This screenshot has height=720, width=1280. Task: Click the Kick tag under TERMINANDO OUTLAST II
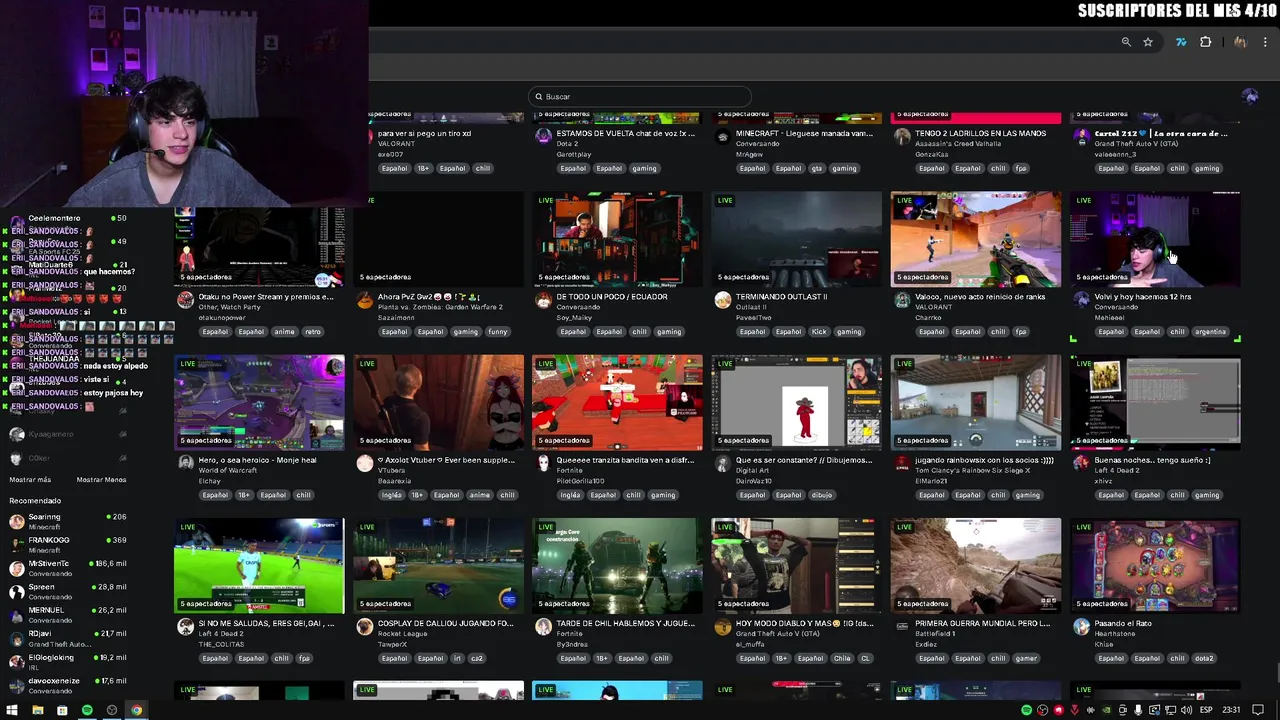(x=819, y=332)
